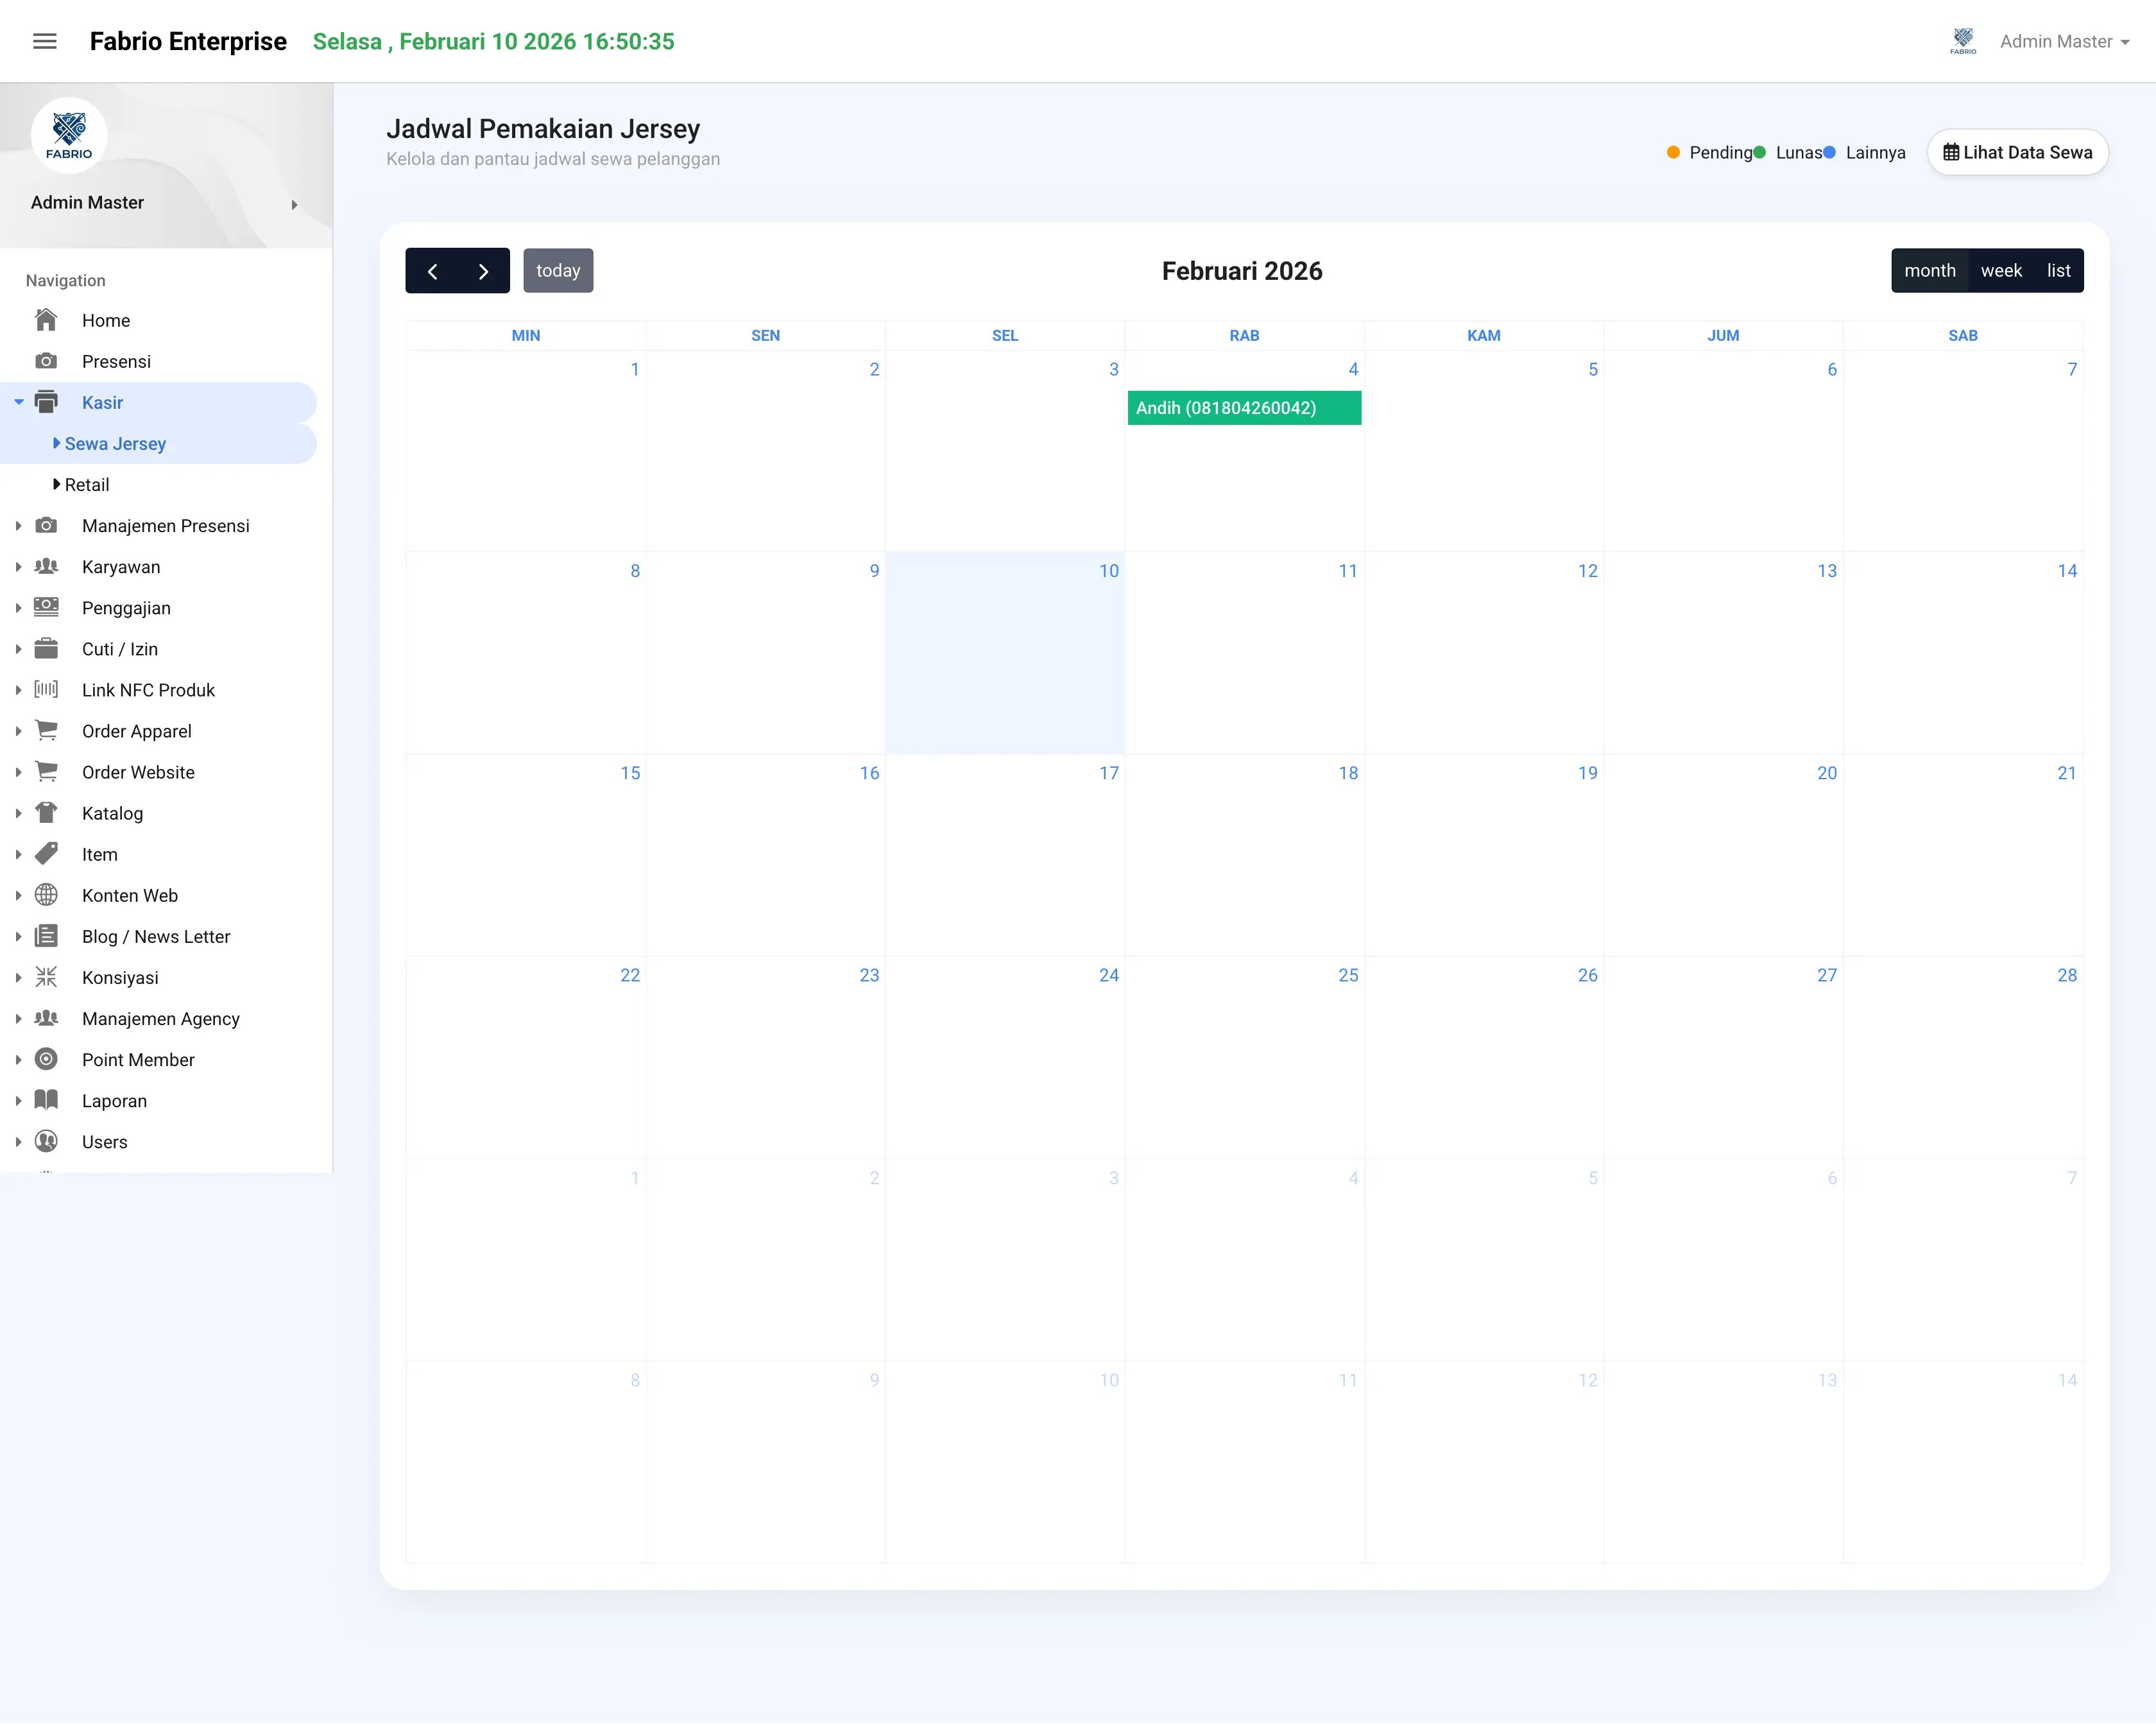This screenshot has width=2156, height=1724.
Task: Switch calendar to list view
Action: 2058,271
